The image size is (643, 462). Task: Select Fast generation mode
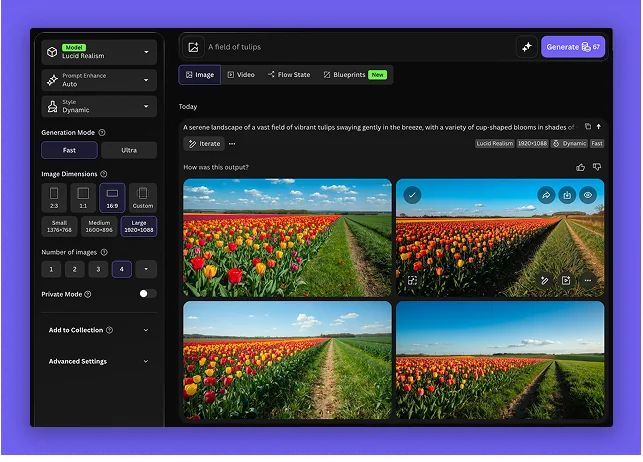69,150
